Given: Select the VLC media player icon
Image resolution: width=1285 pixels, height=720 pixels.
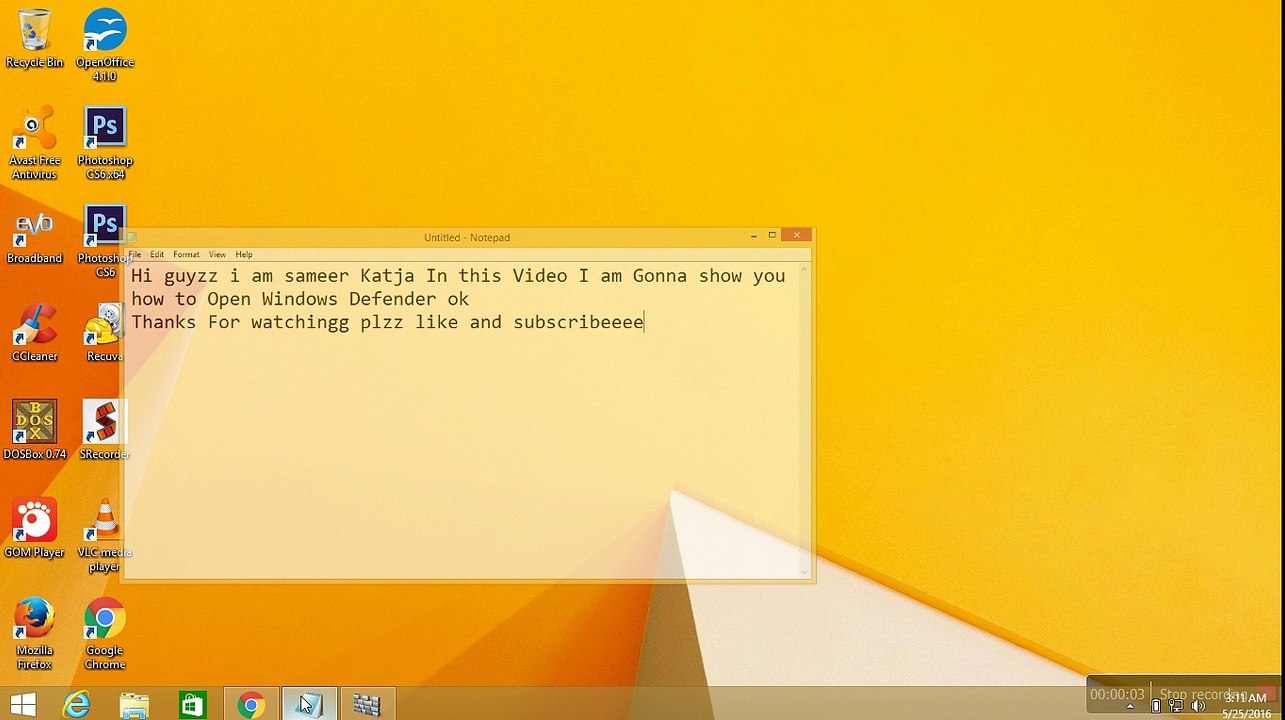Looking at the screenshot, I should (105, 535).
